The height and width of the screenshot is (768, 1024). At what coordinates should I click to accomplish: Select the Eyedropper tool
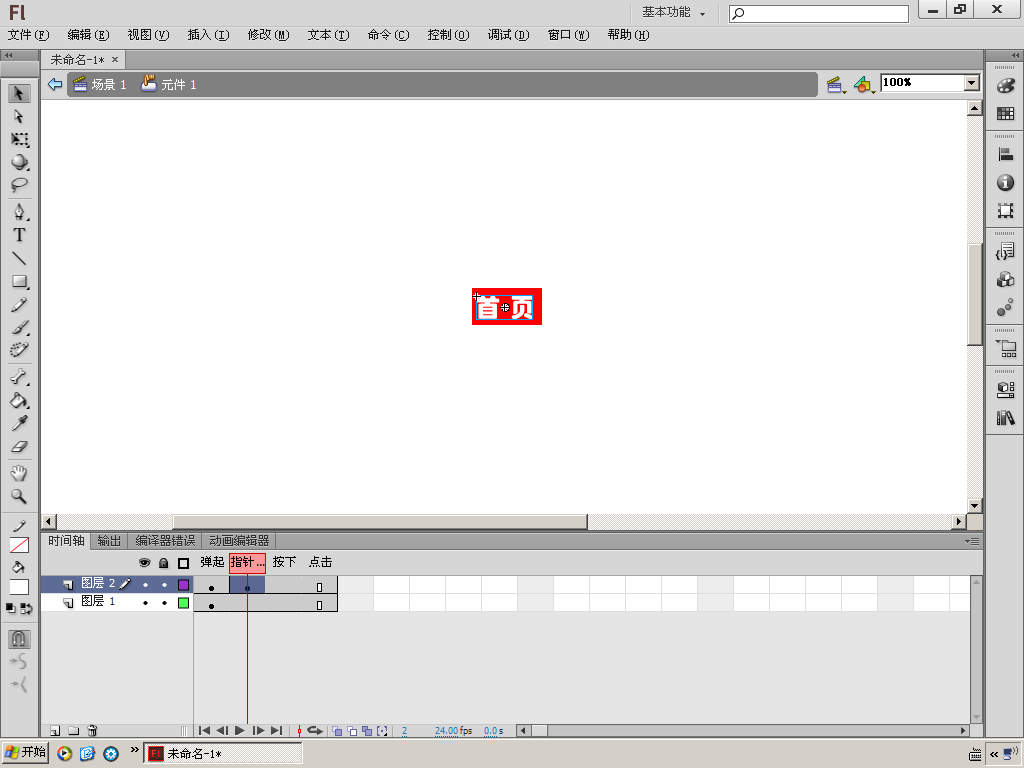pos(19,424)
